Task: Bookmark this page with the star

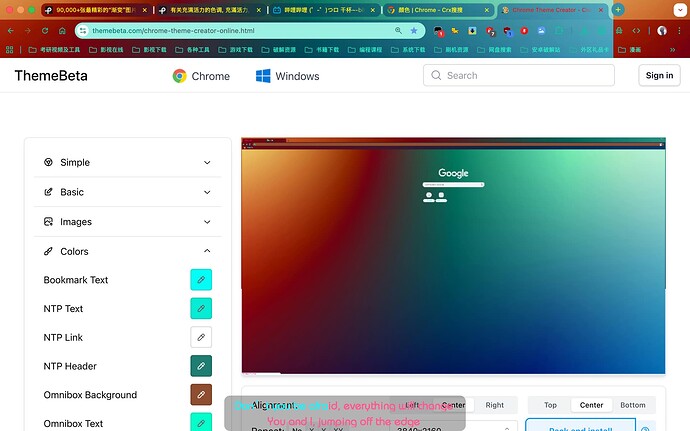Action: [414, 30]
